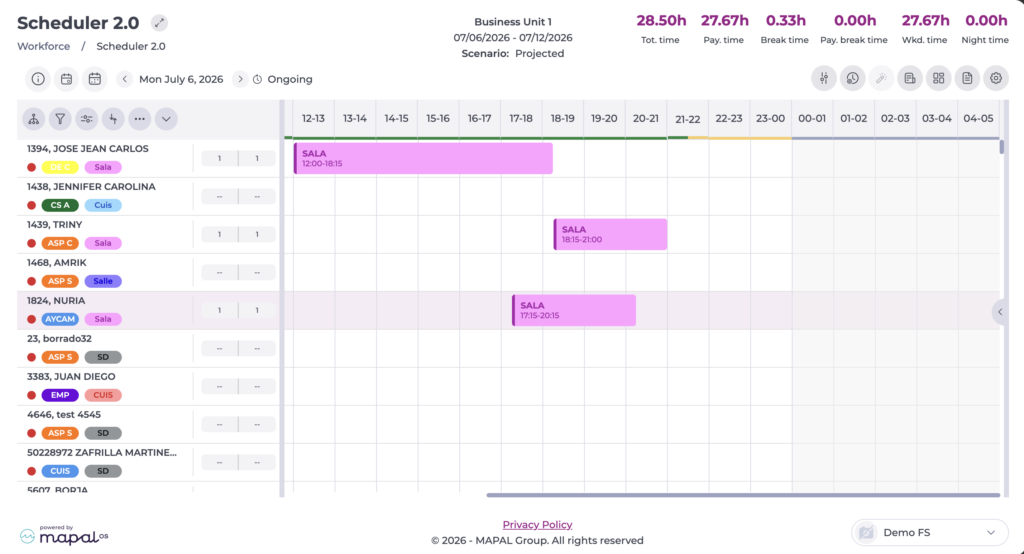
Task: Go to next day with right chevron
Action: coord(240,79)
